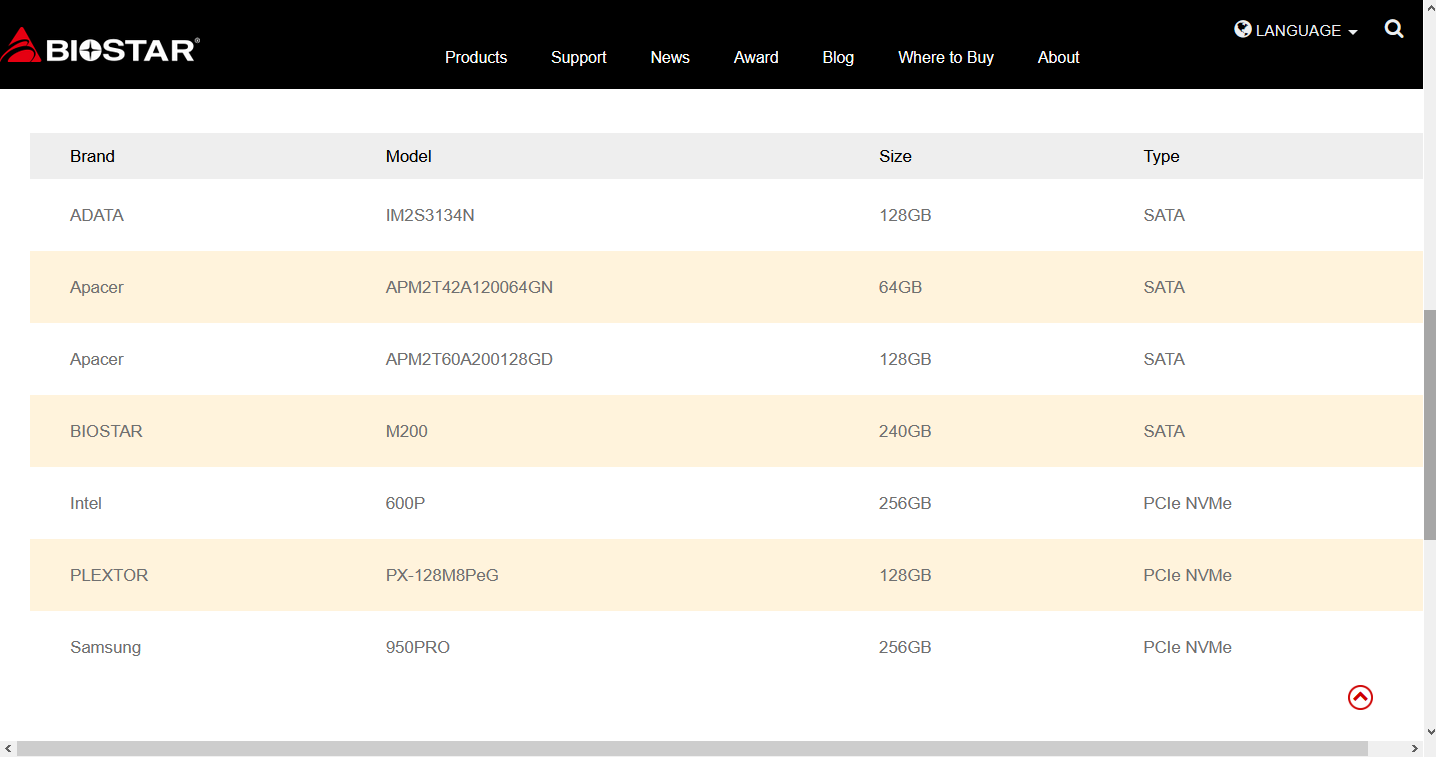Select model M200
This screenshot has width=1436, height=757.
[x=407, y=431]
